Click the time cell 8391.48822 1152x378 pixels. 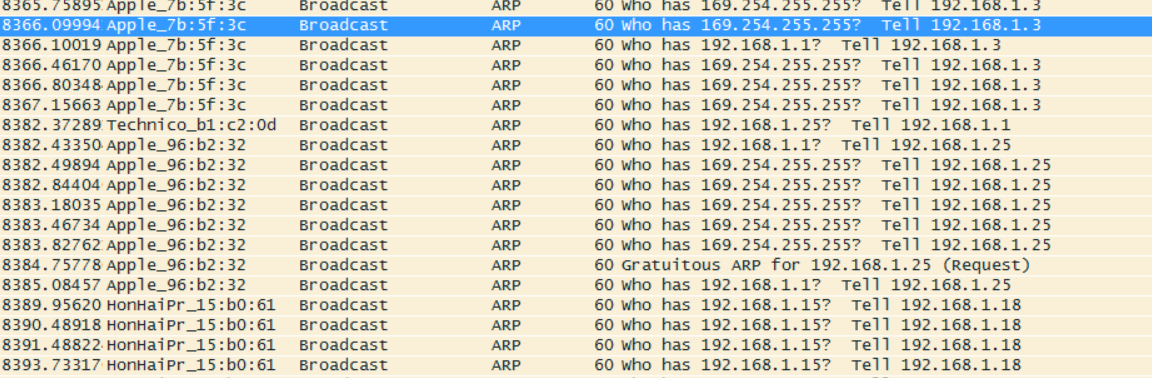(51, 345)
